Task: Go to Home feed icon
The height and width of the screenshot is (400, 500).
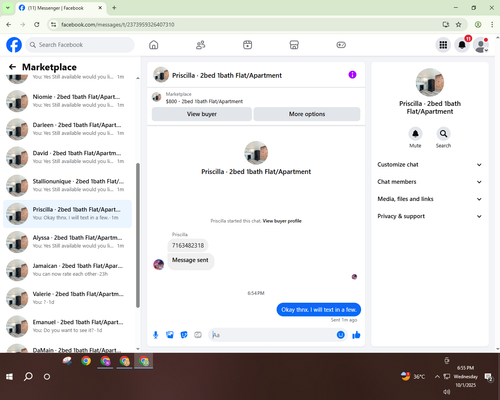Action: [x=154, y=45]
